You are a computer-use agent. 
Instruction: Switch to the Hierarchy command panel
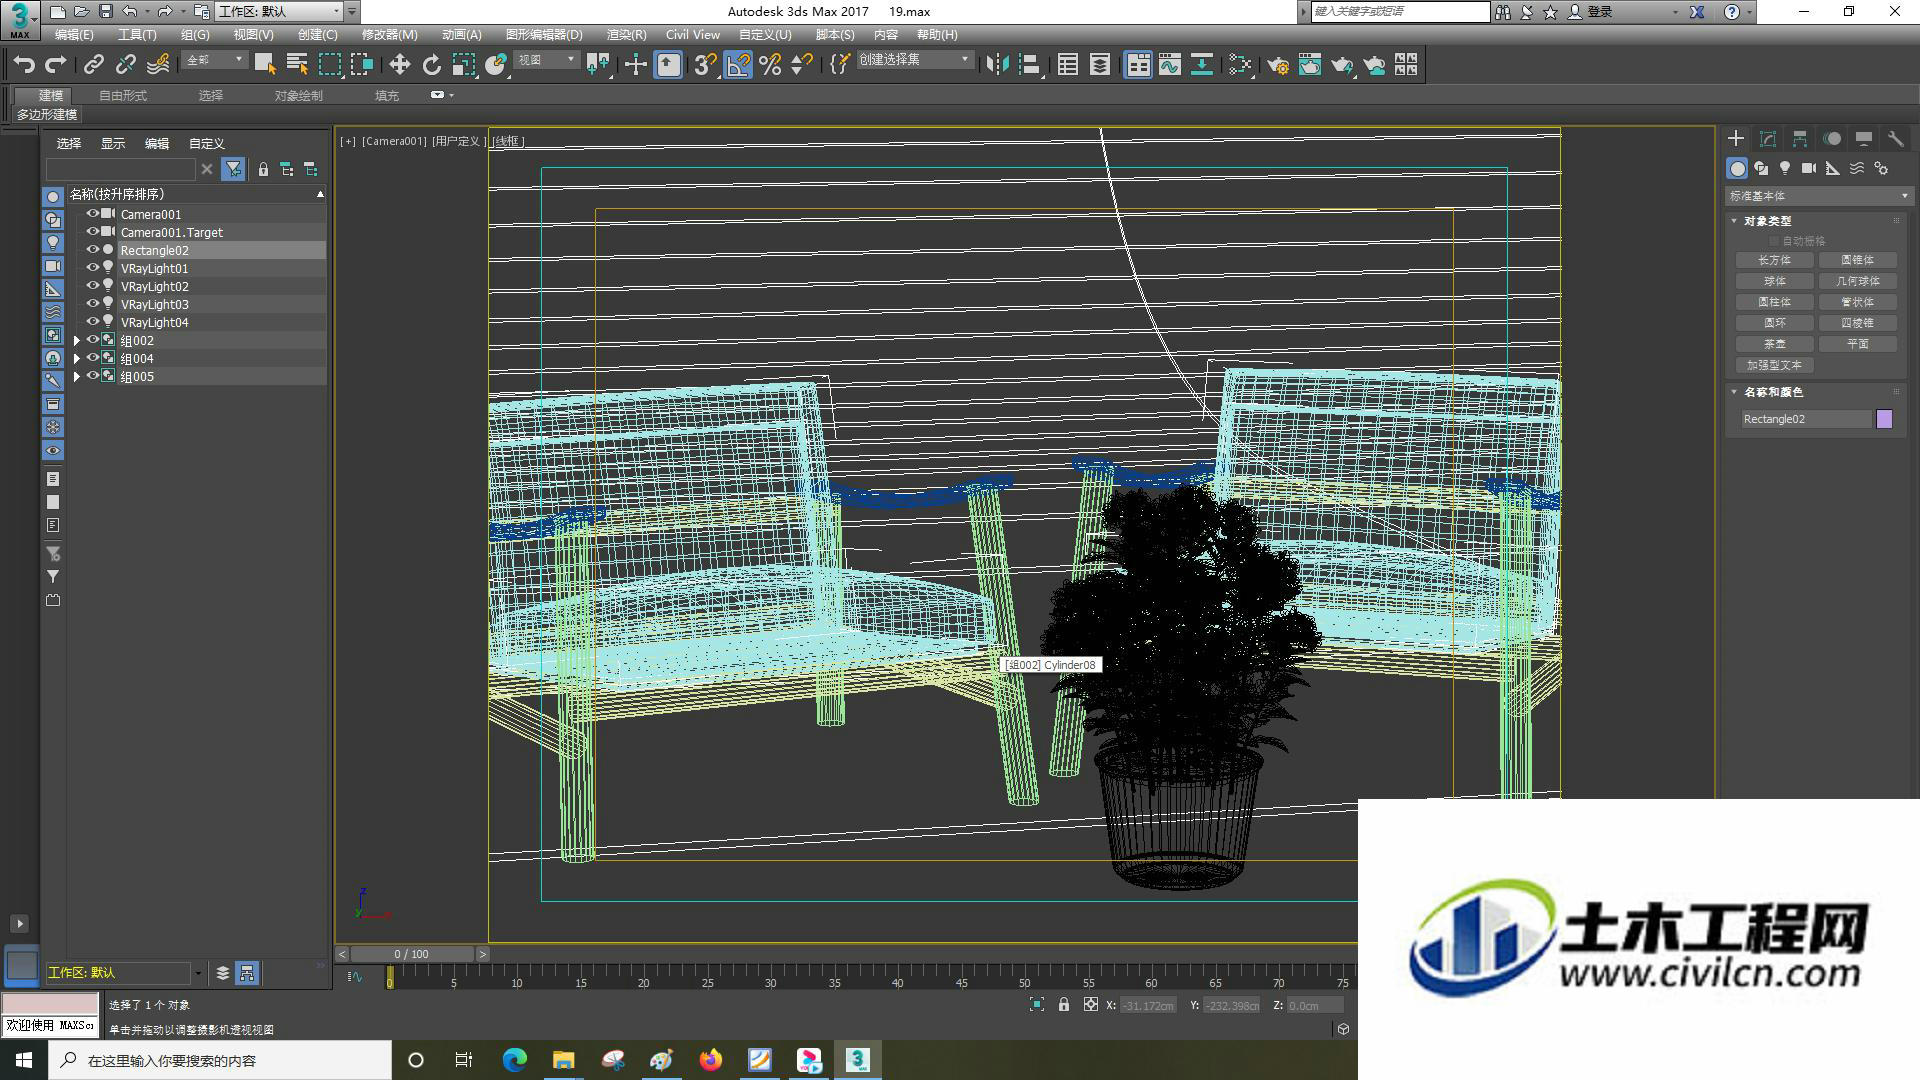pos(1800,139)
